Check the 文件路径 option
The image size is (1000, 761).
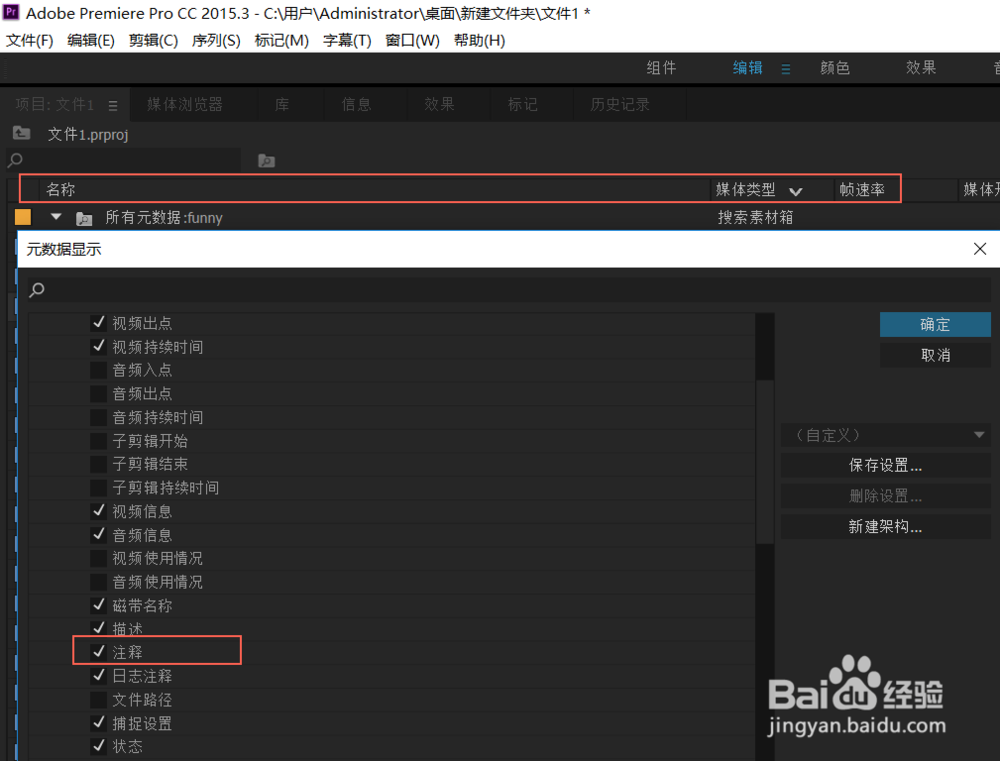(x=98, y=699)
